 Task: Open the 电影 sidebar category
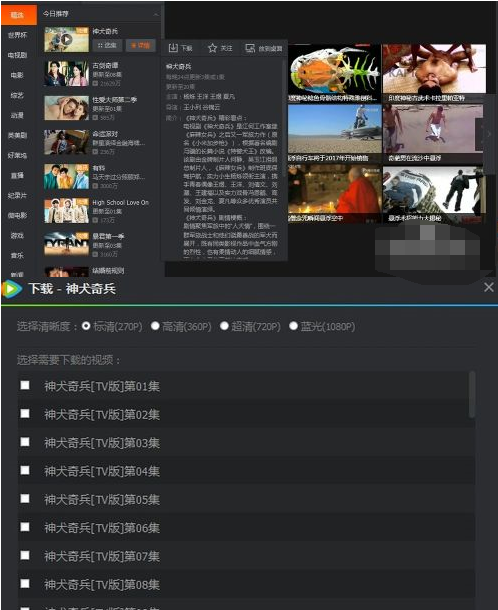18,75
